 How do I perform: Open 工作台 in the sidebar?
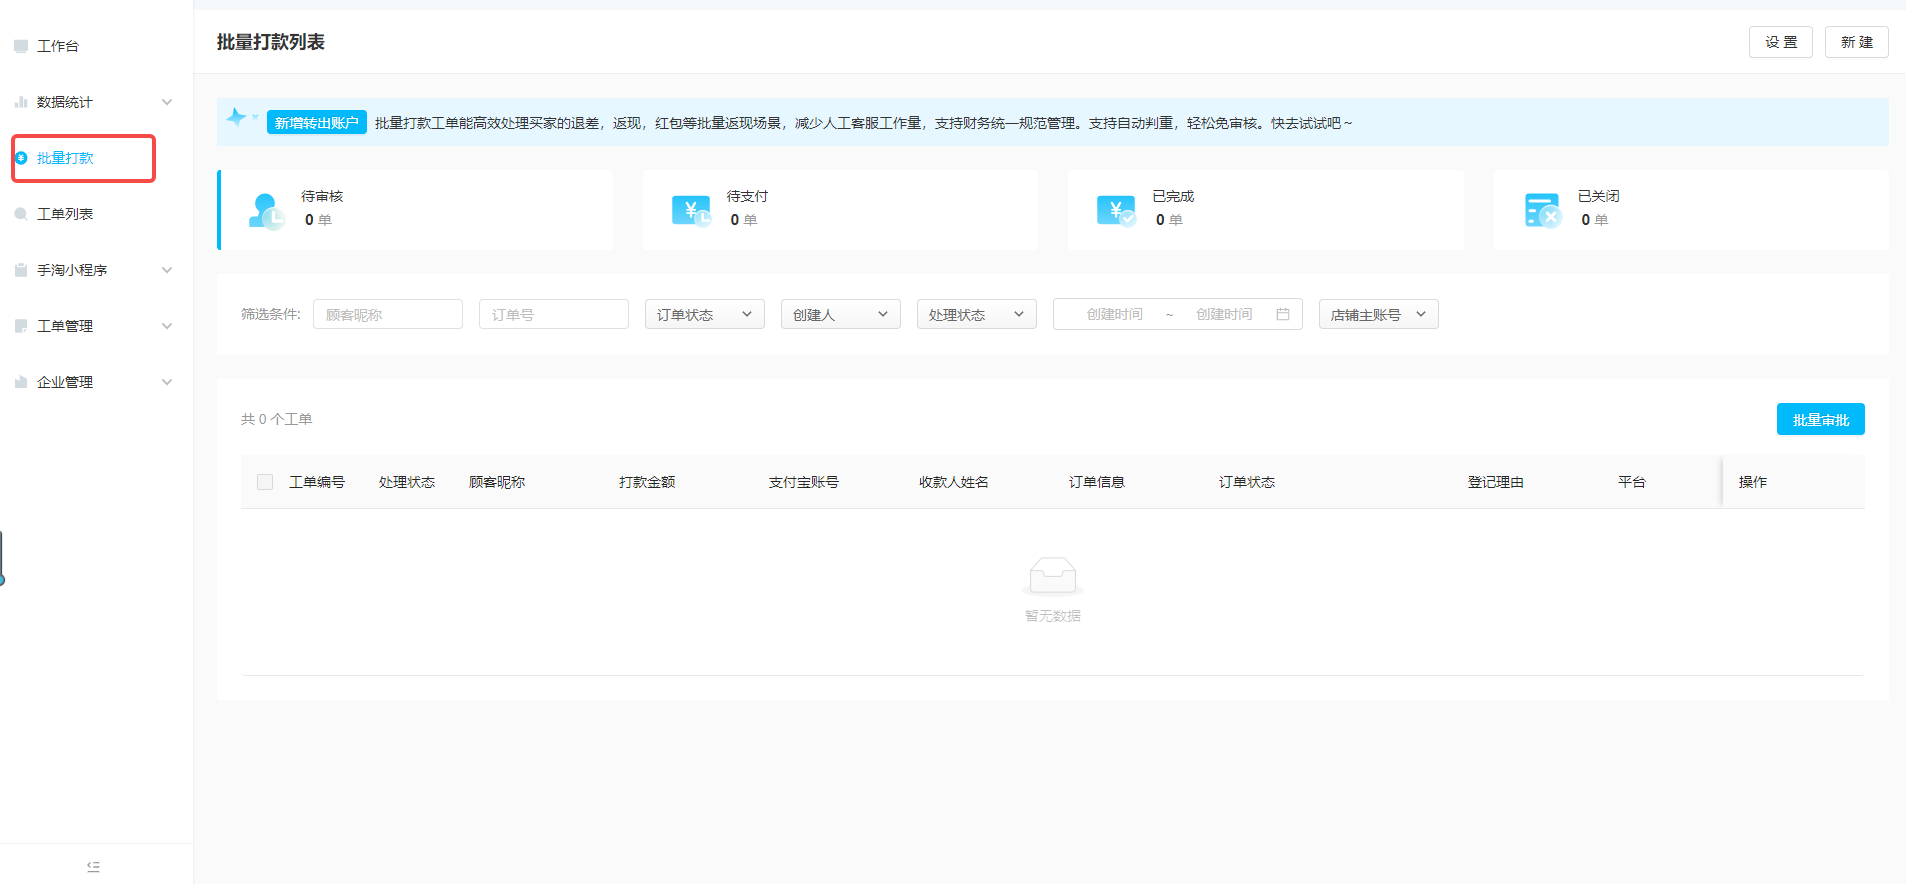tap(58, 46)
